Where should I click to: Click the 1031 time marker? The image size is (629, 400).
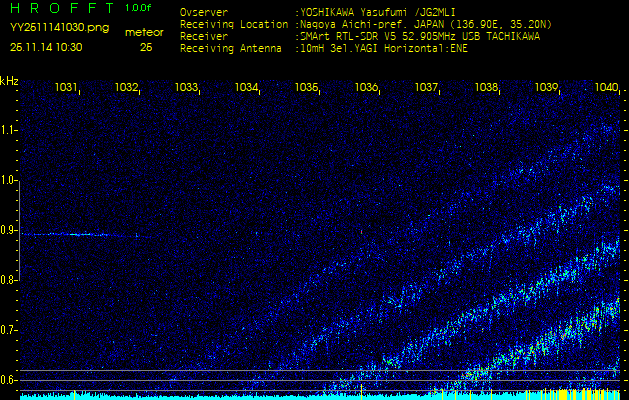[x=66, y=87]
